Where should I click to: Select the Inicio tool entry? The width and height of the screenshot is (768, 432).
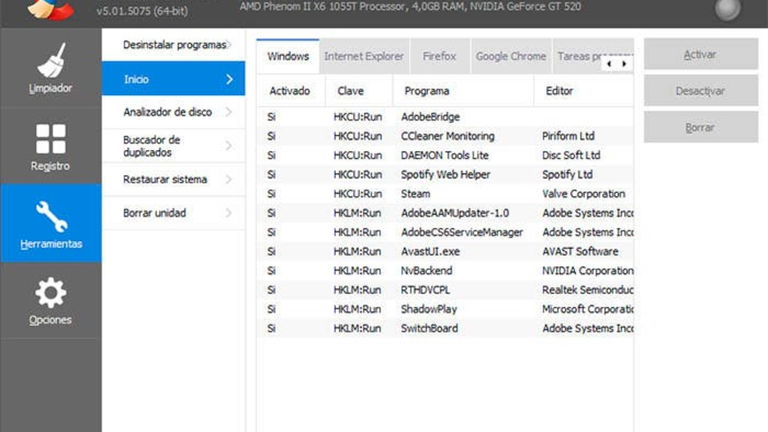pyautogui.click(x=173, y=79)
